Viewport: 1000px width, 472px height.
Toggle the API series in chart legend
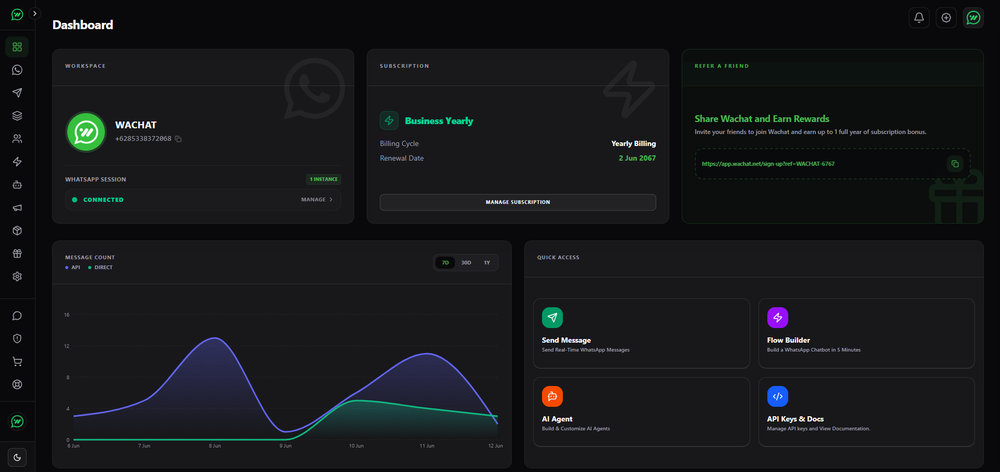(73, 267)
